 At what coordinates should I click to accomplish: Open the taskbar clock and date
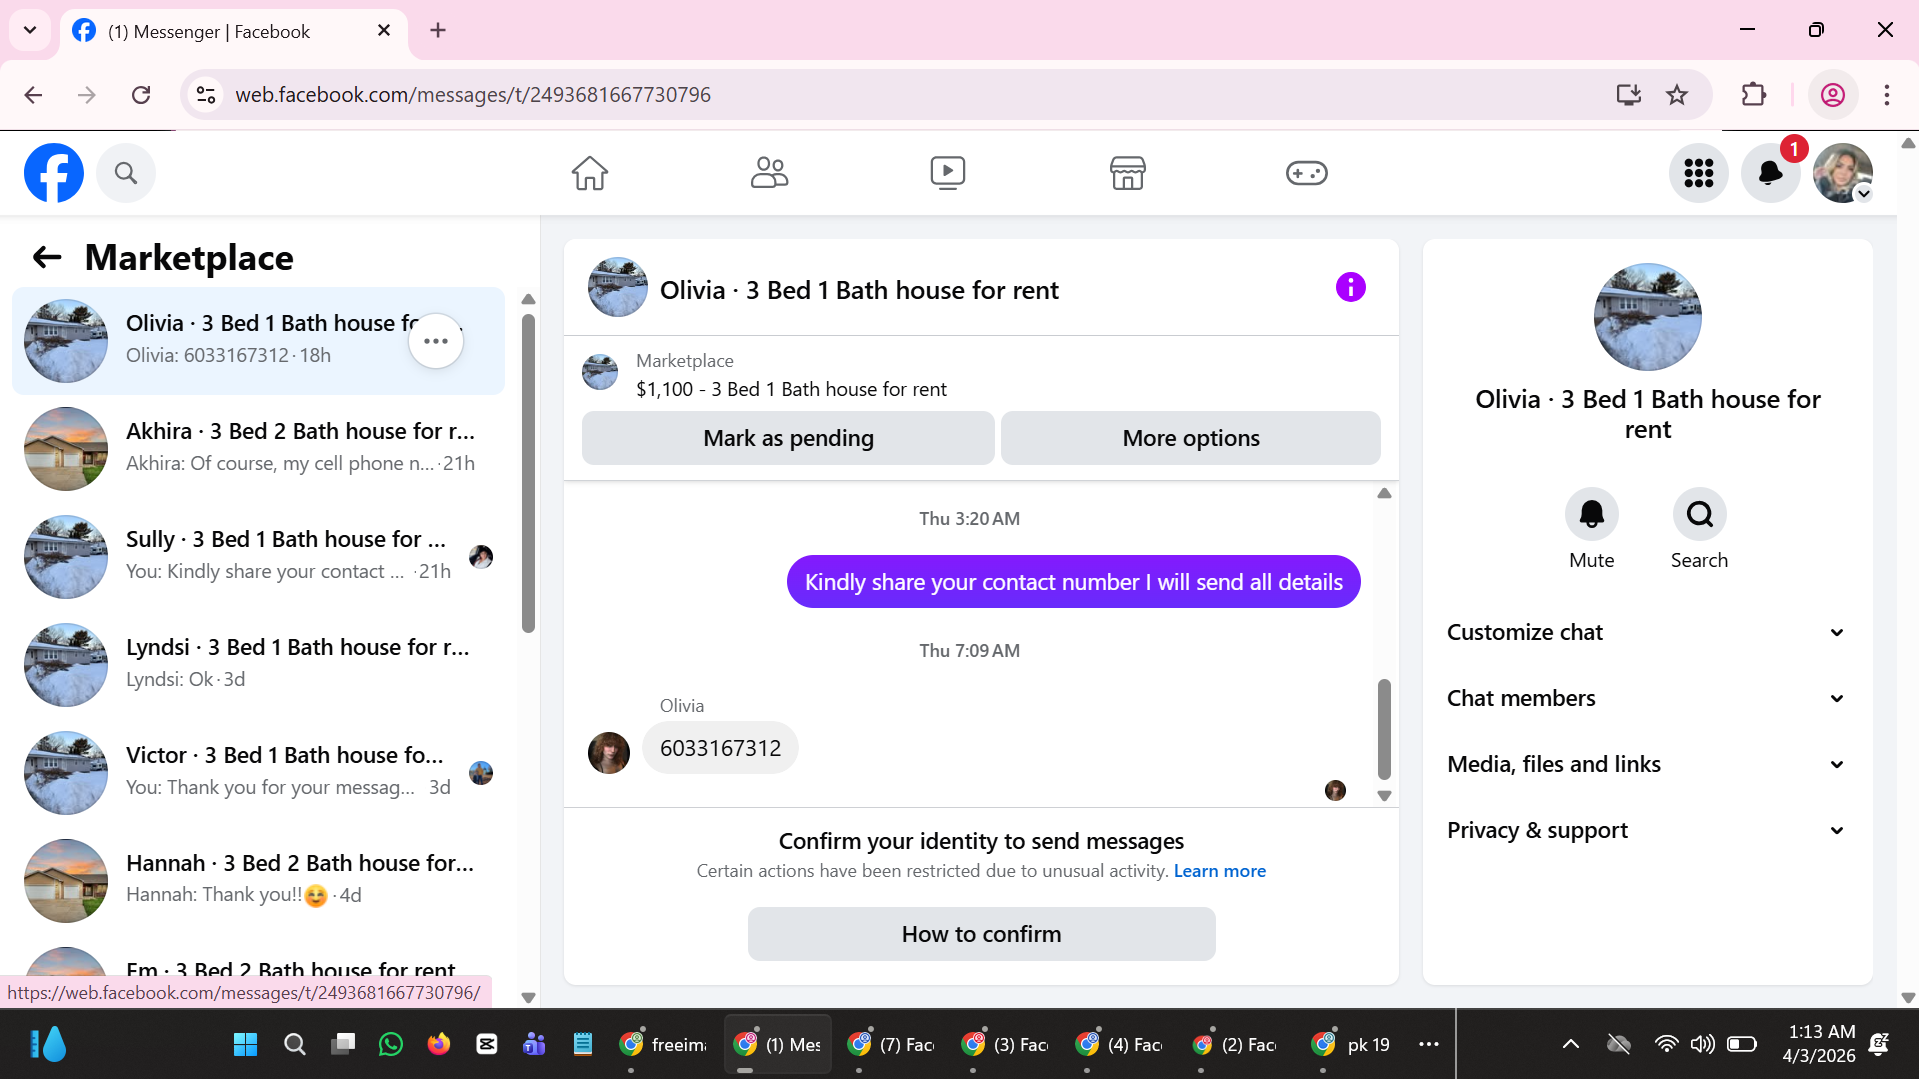1820,1044
